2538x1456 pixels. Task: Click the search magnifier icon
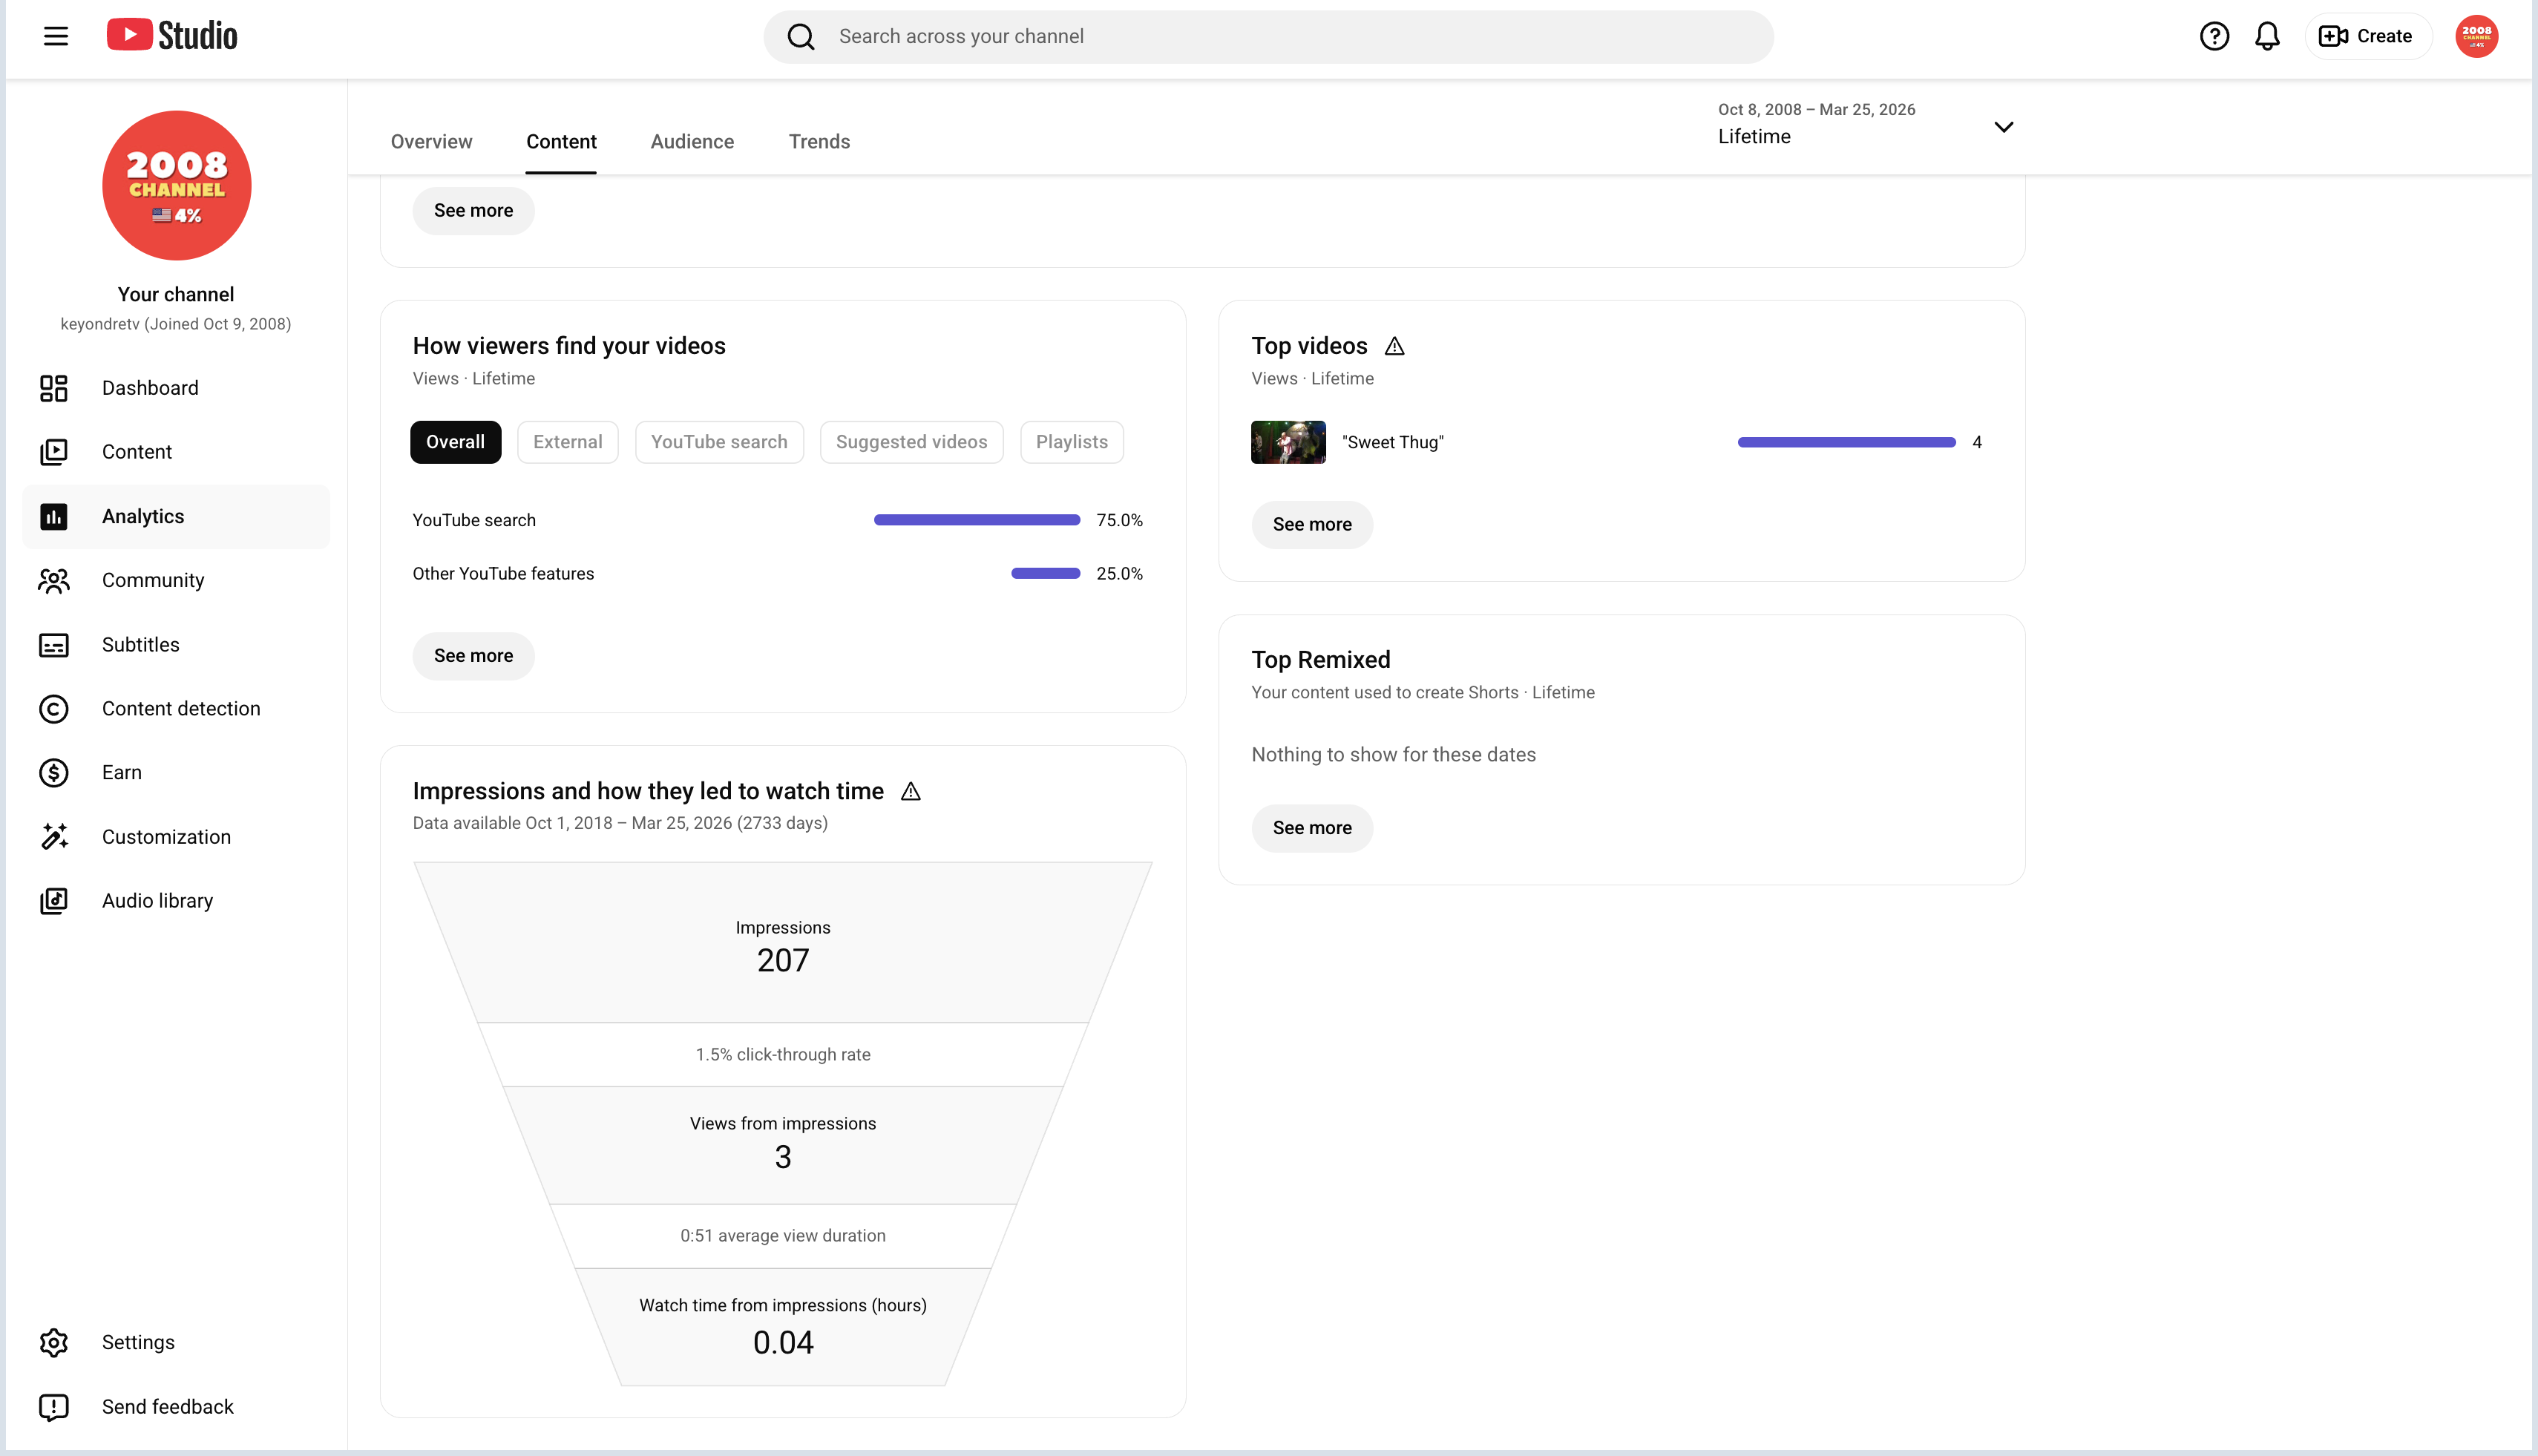point(801,37)
